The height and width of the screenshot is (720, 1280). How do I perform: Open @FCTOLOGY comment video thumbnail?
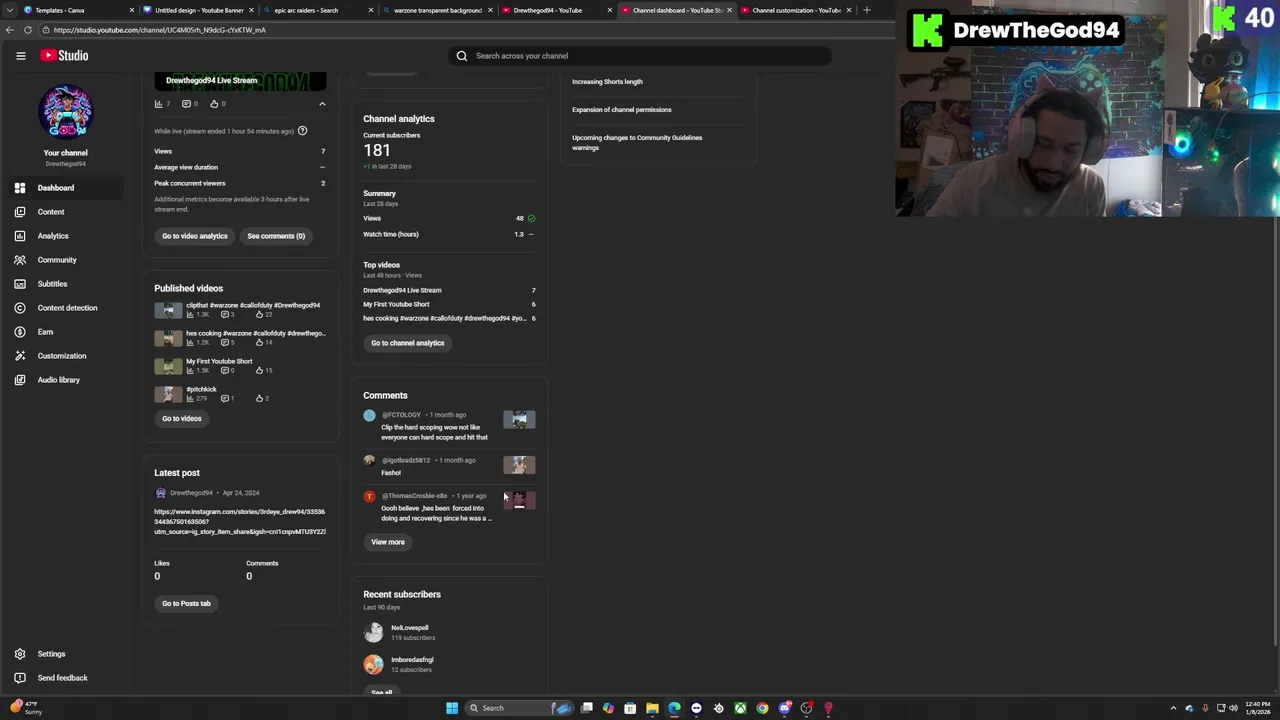(x=519, y=419)
